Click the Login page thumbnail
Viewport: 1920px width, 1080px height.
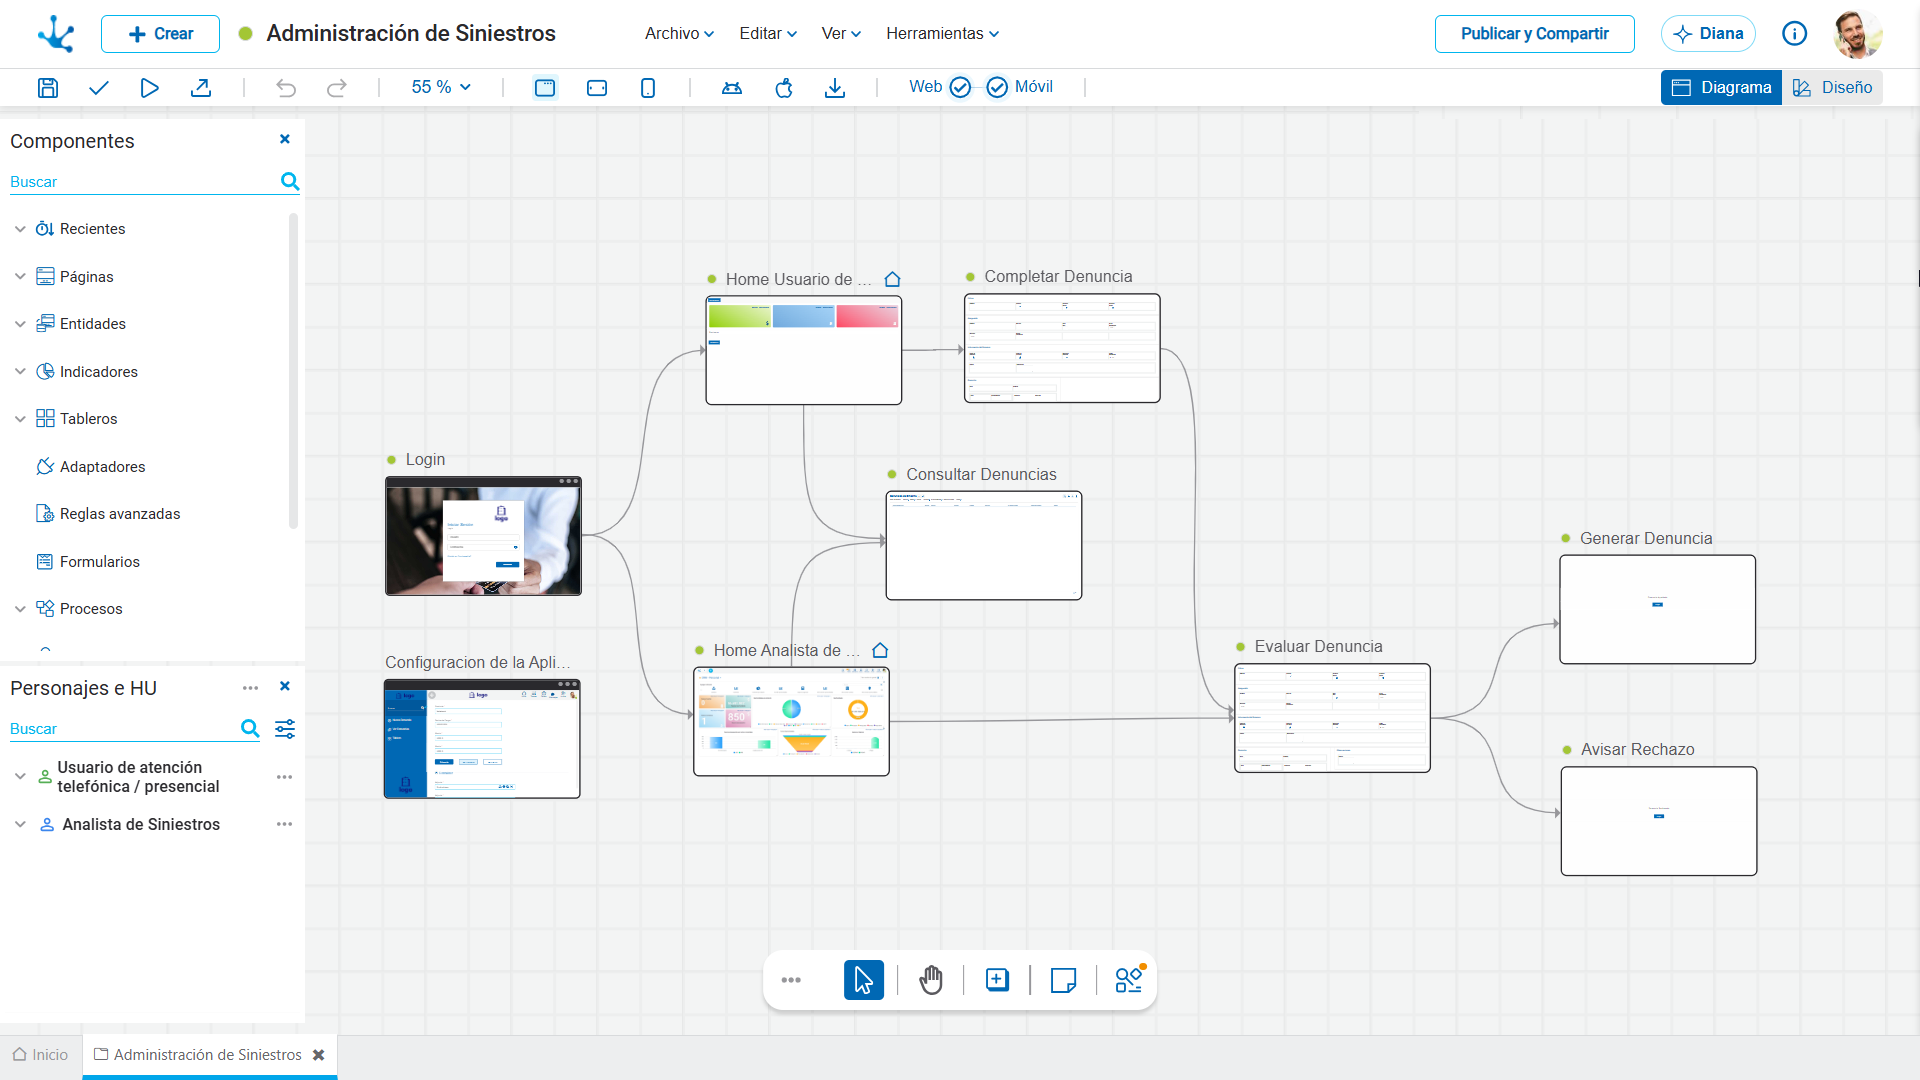coord(483,536)
